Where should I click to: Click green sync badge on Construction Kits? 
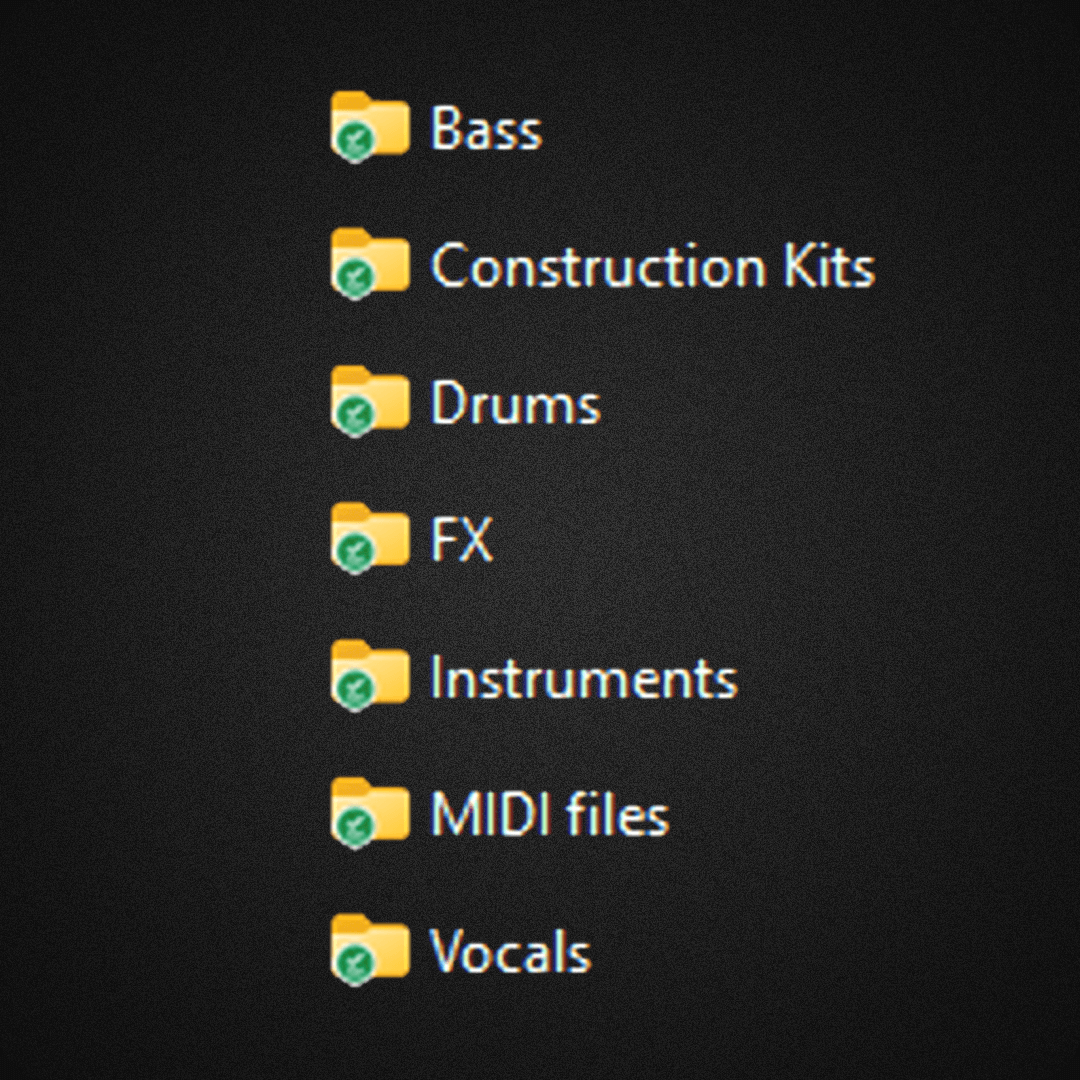[x=355, y=278]
